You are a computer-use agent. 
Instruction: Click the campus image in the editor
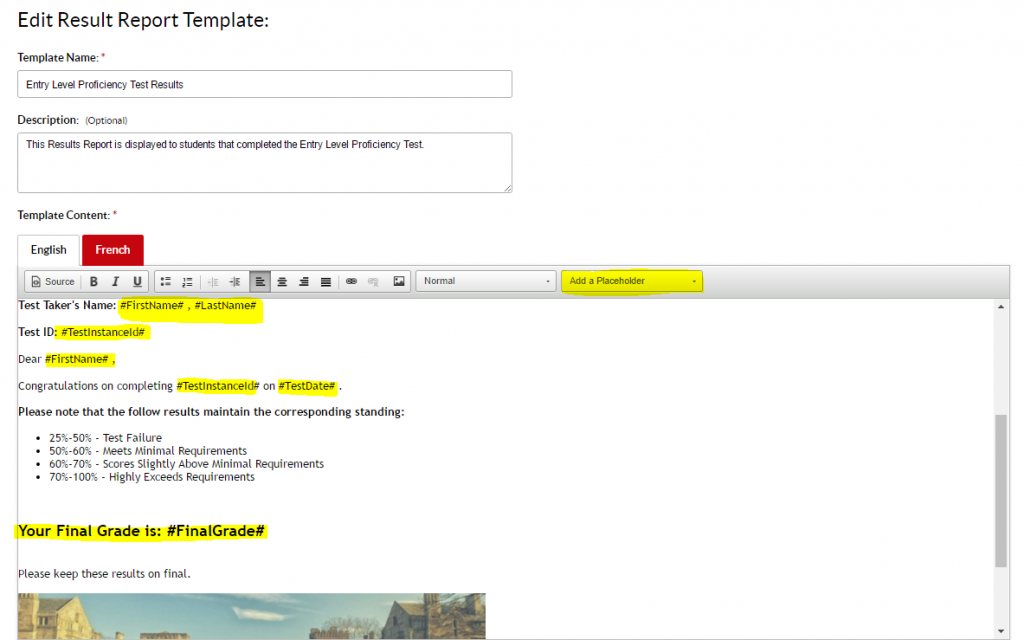252,616
